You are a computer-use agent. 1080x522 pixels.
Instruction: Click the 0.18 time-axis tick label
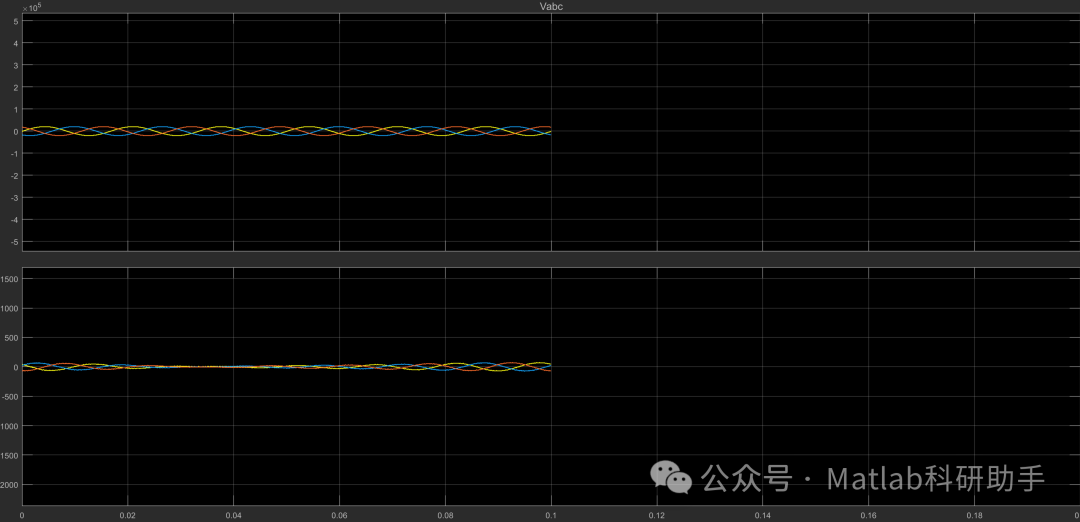[x=975, y=515]
